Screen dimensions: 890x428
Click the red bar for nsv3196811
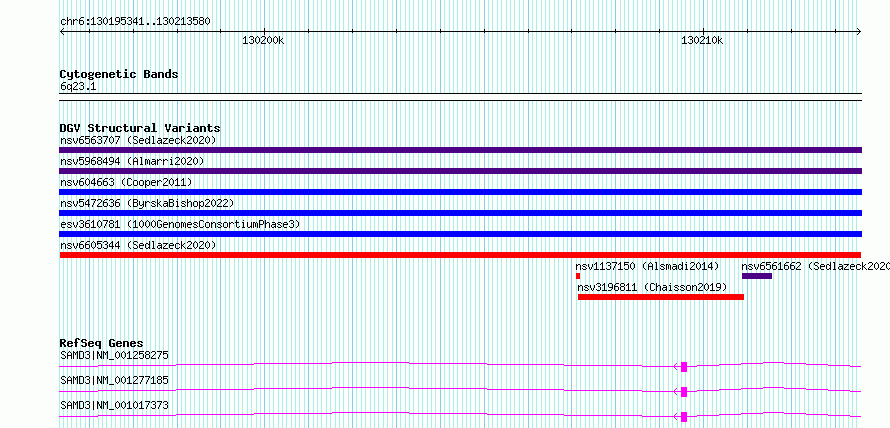click(x=661, y=297)
